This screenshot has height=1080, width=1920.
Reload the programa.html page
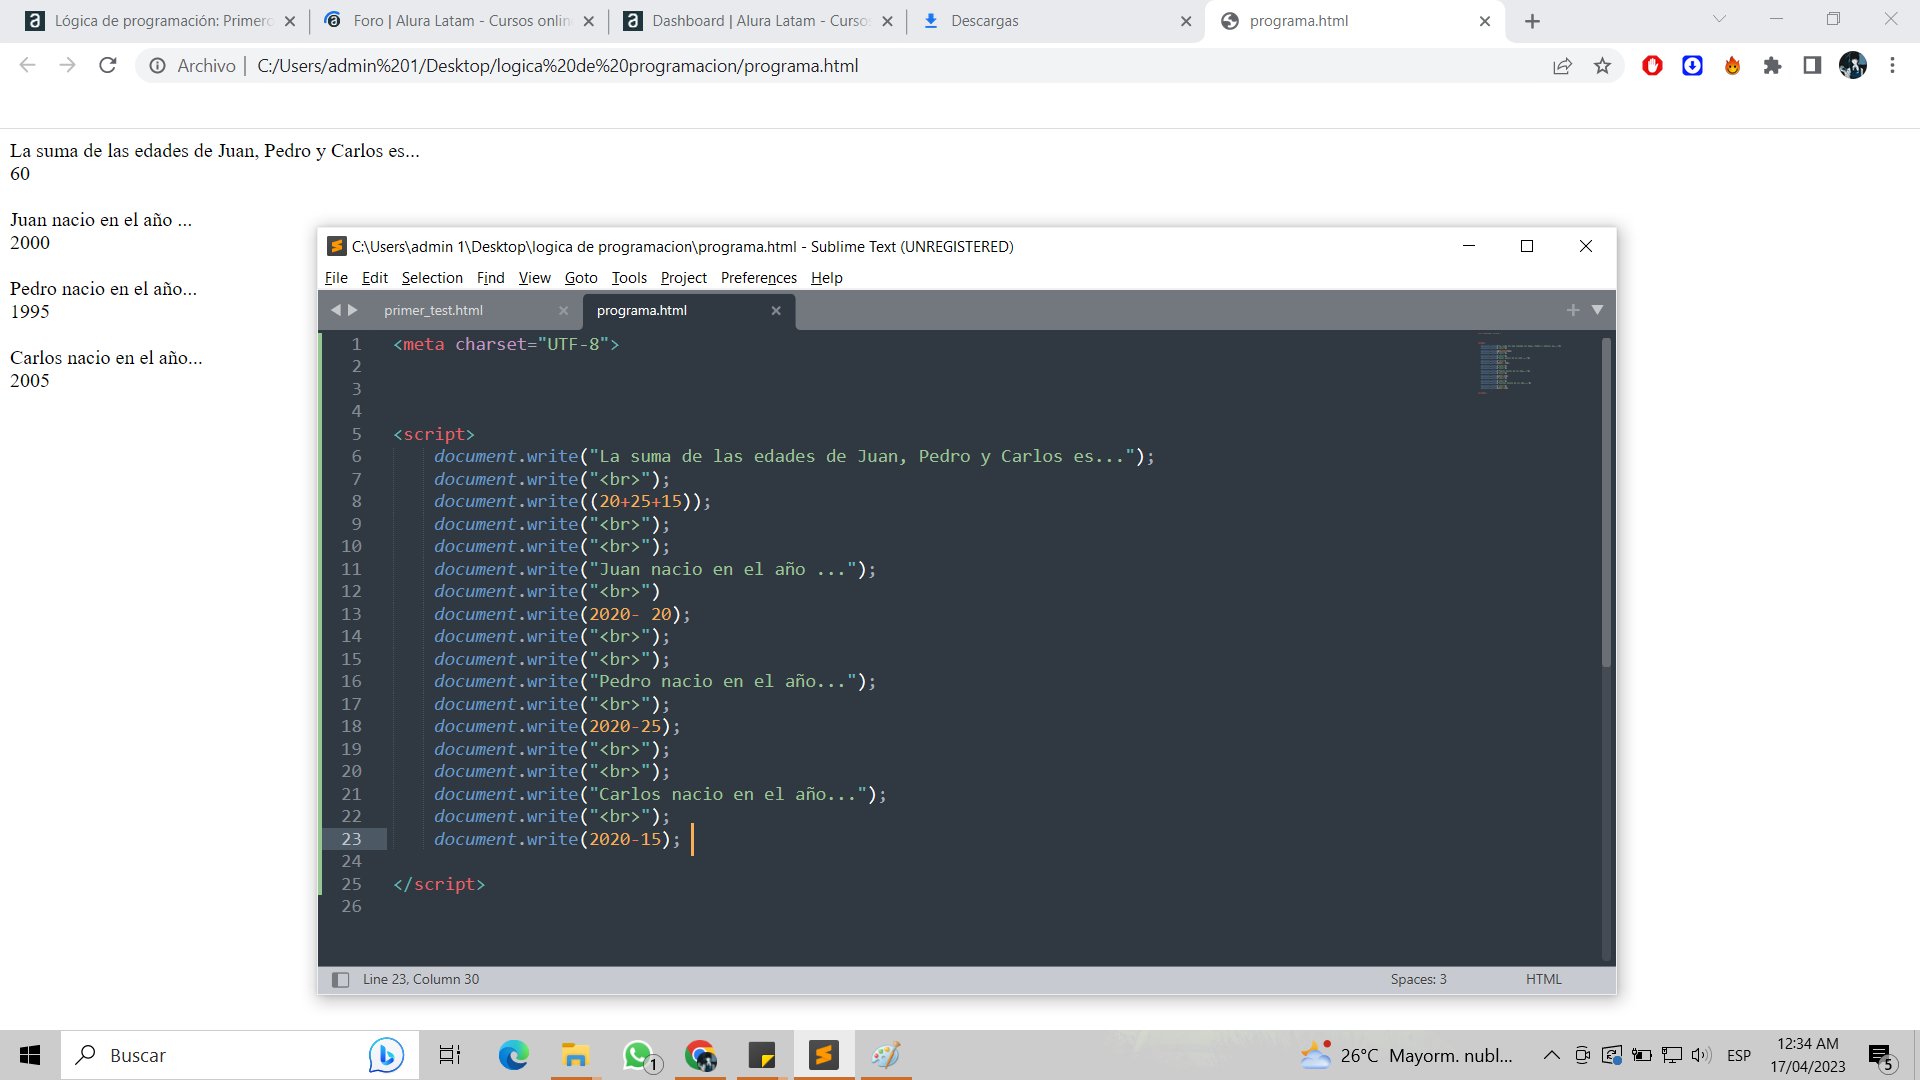point(108,66)
